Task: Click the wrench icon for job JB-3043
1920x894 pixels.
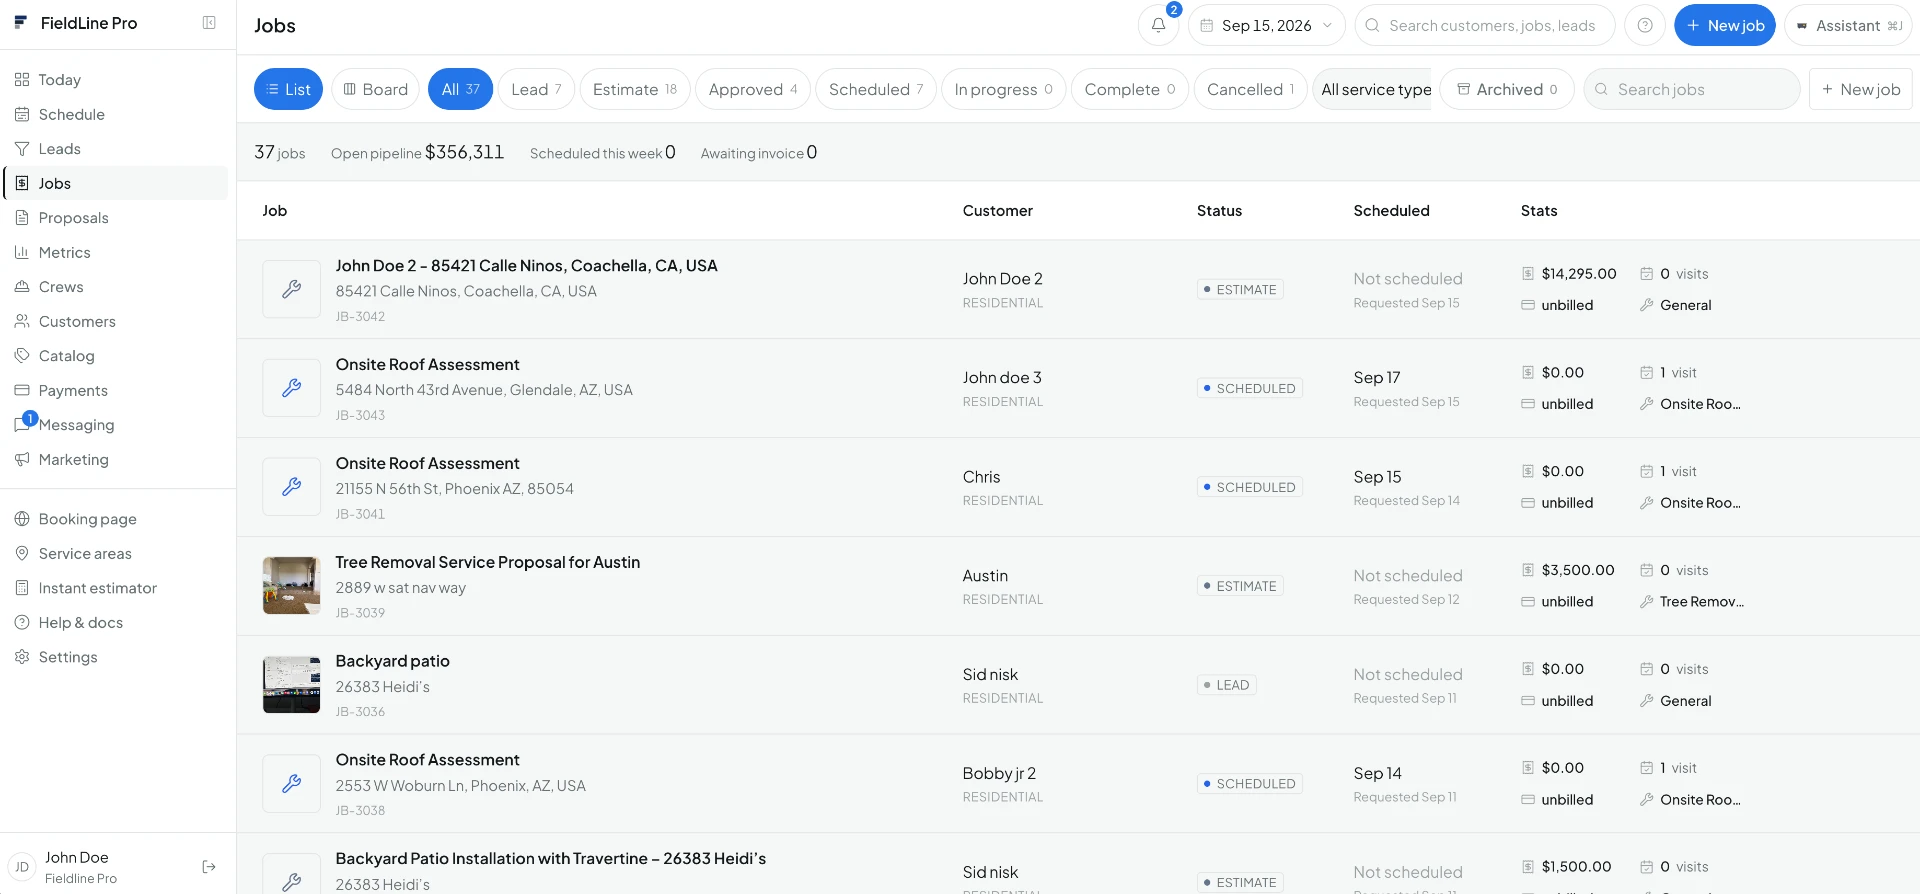Action: 291,388
